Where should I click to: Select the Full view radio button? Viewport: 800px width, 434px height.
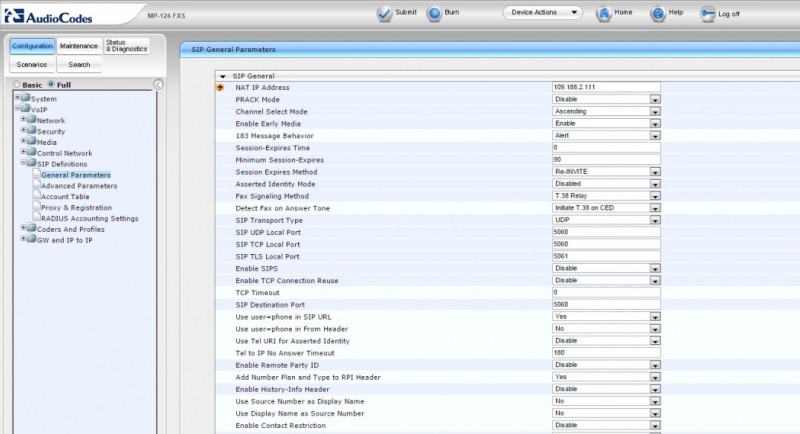[51, 84]
